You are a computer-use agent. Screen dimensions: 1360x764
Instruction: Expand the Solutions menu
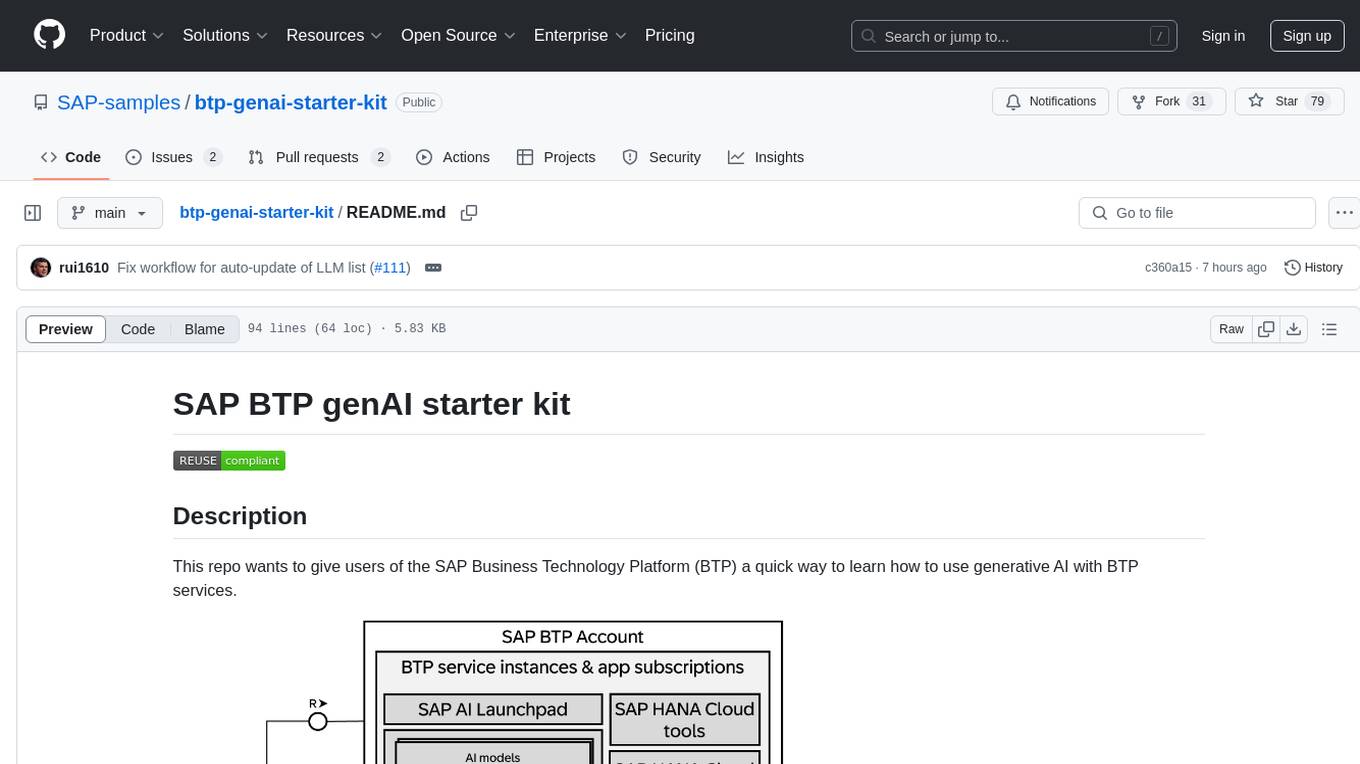click(x=225, y=35)
